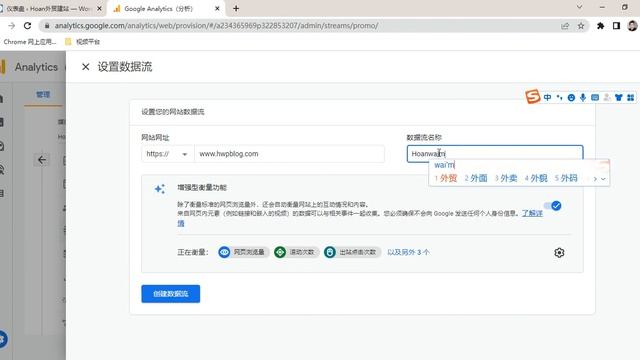The height and width of the screenshot is (360, 640).
Task: Toggle enhanced measurement switch off
Action: pos(553,206)
